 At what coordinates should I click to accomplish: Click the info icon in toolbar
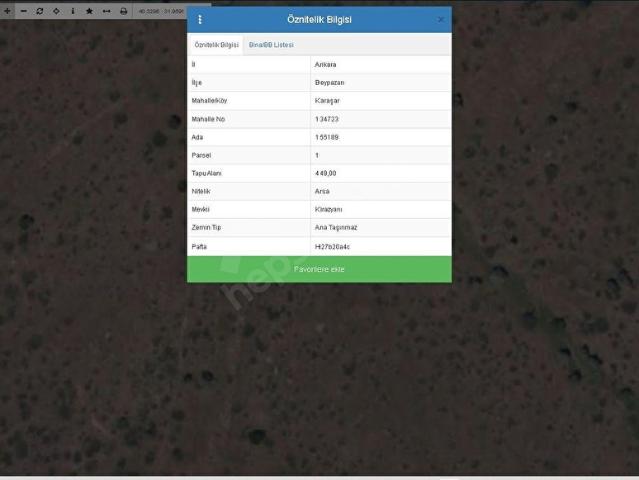pyautogui.click(x=72, y=10)
